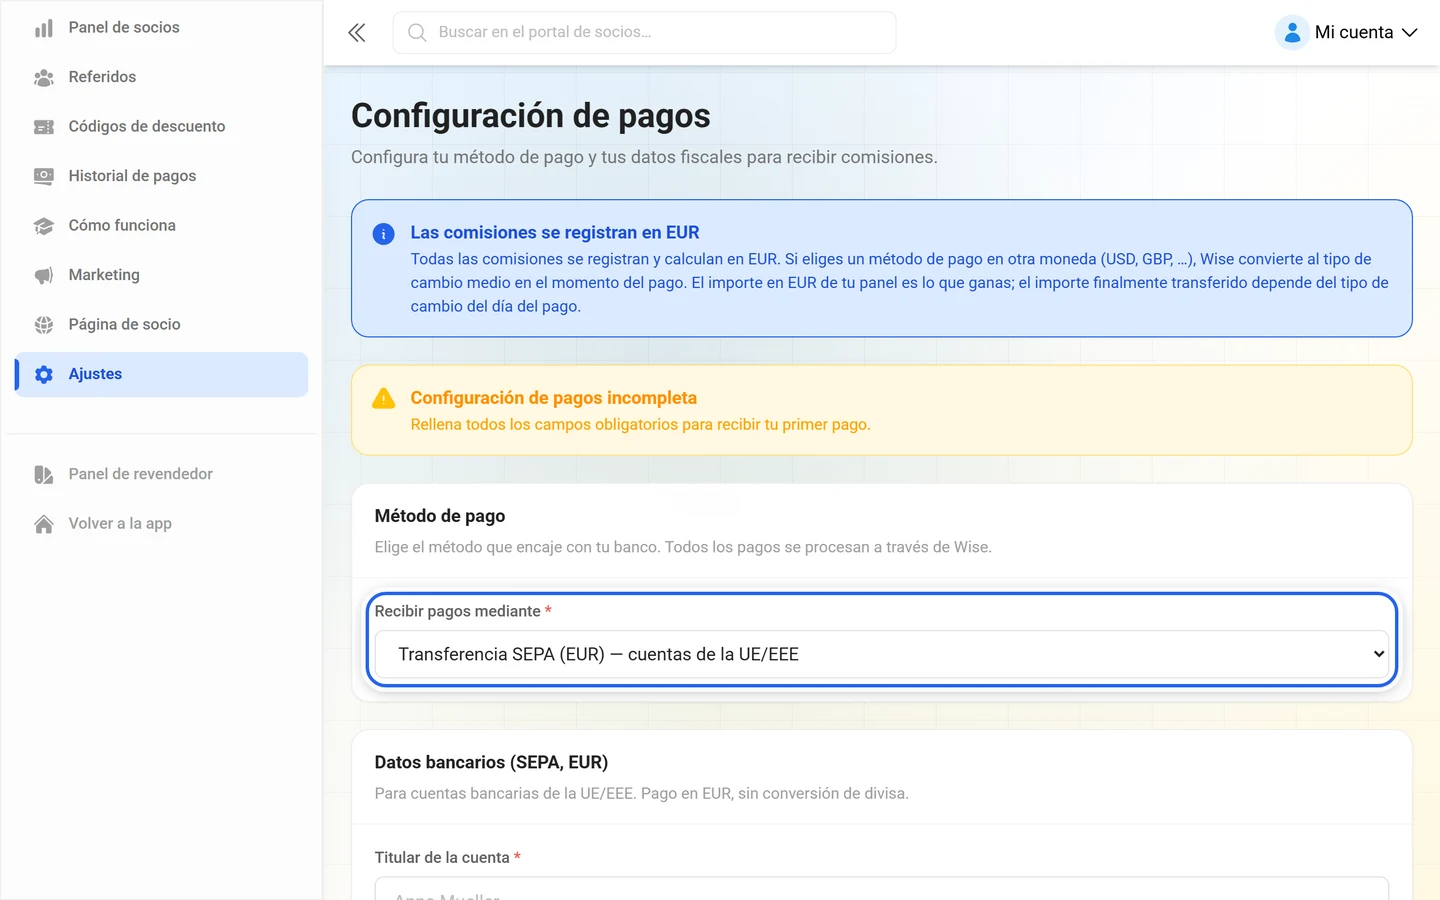Focus the Buscar en el portal de socios field

tap(645, 33)
